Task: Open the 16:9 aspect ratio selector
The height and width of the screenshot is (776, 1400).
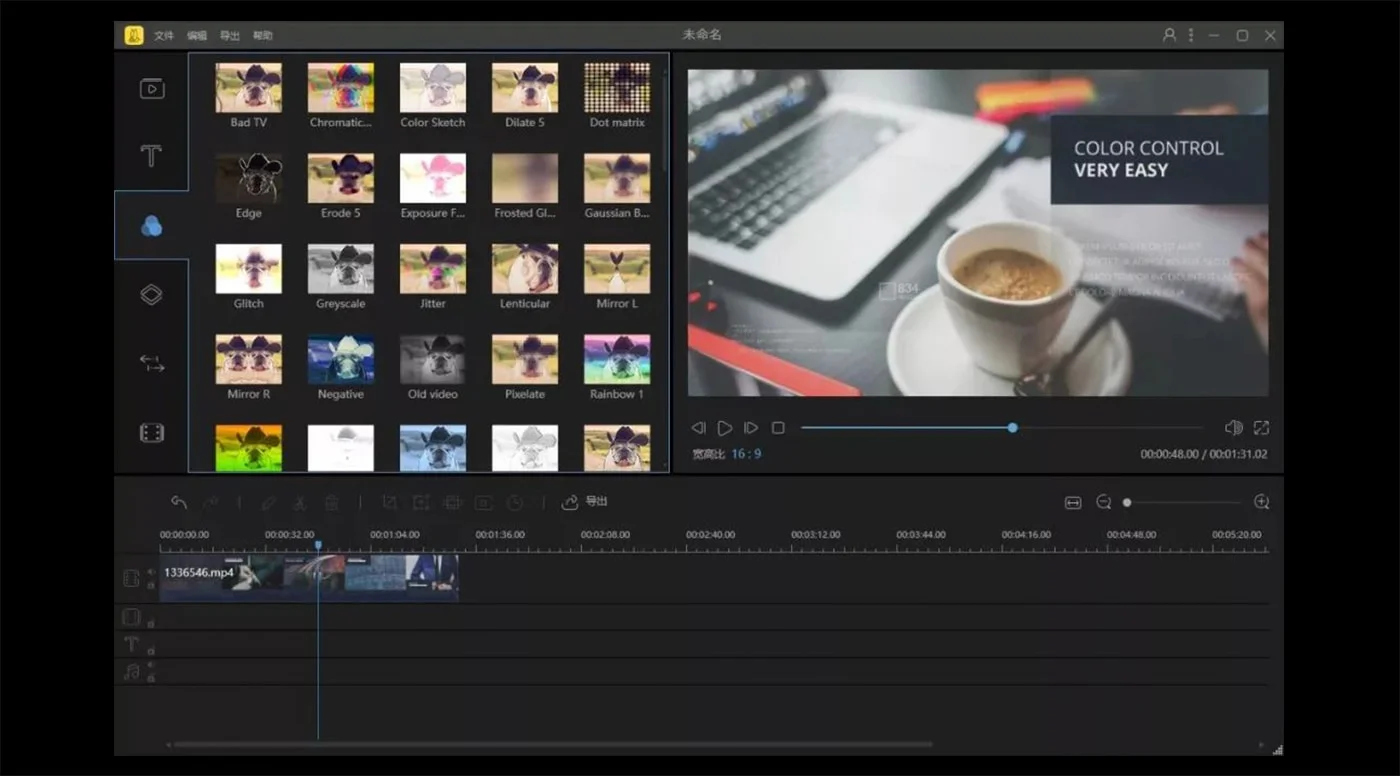Action: pyautogui.click(x=745, y=454)
